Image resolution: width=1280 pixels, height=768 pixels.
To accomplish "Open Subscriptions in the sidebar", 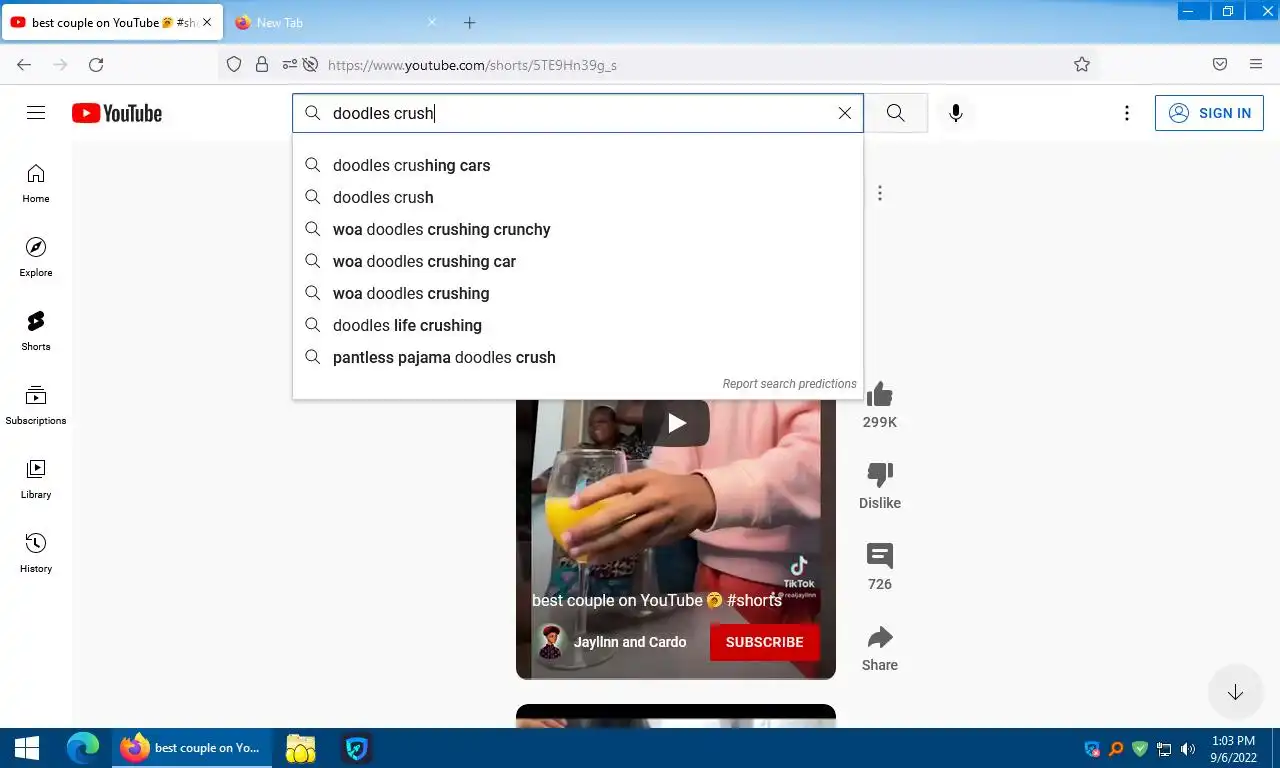I will point(36,405).
